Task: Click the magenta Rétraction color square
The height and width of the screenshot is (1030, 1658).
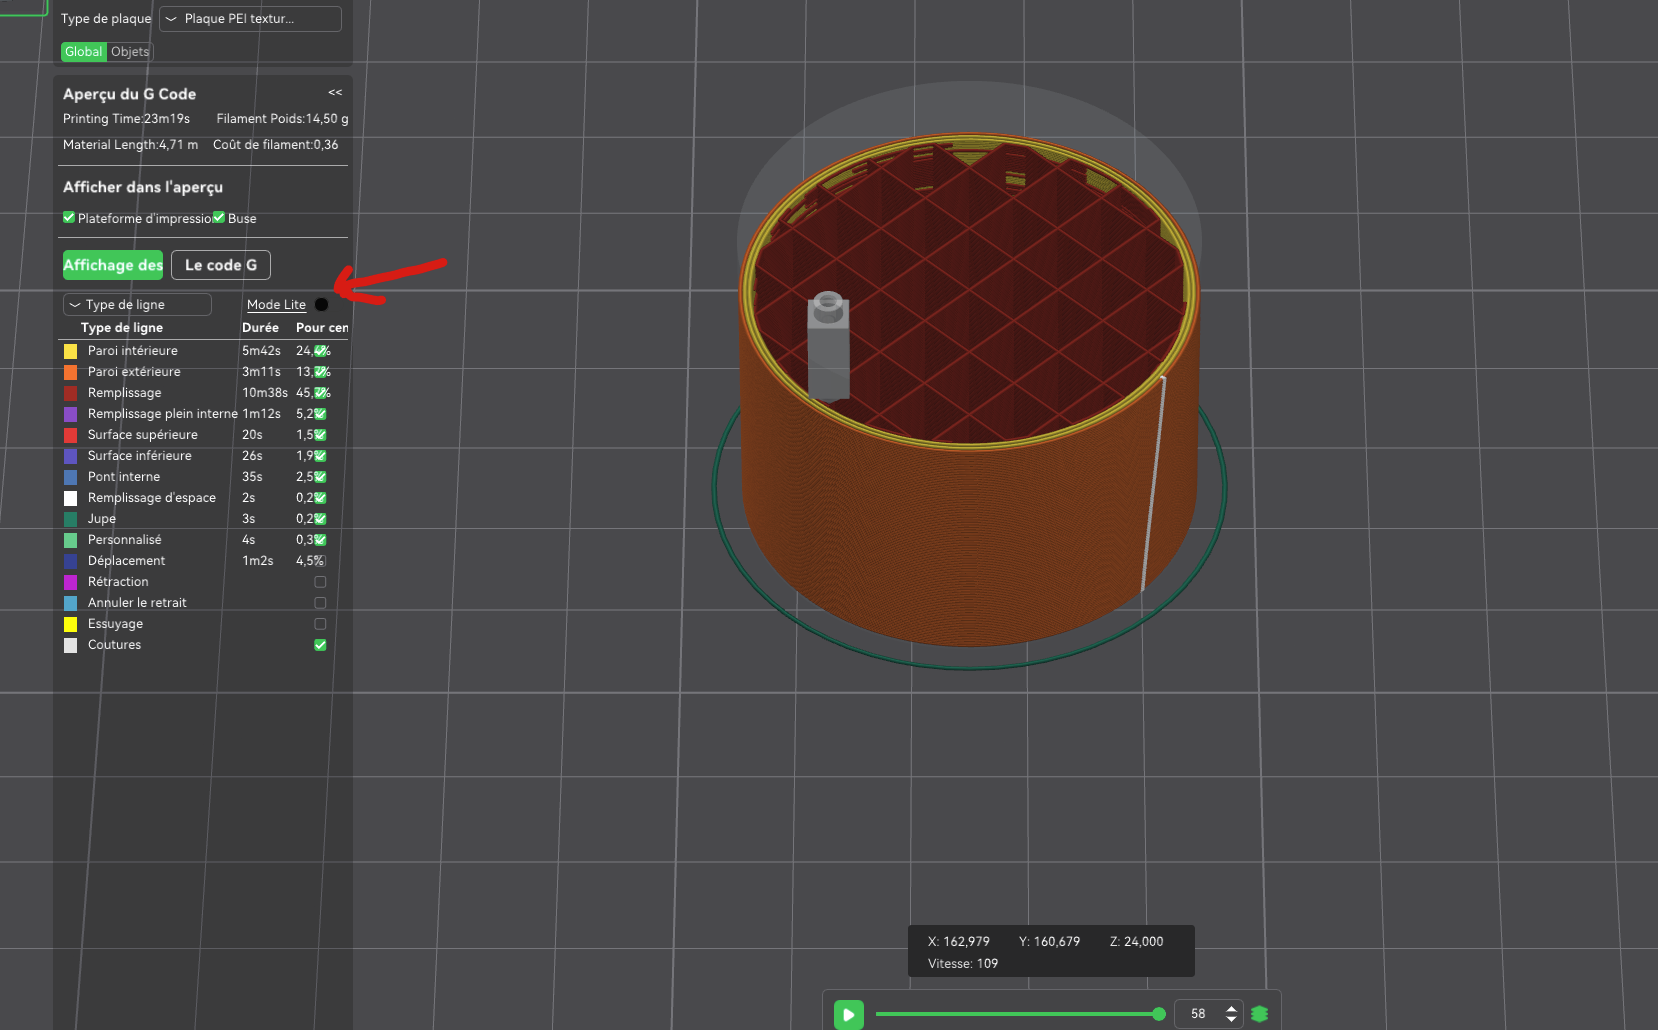Action: coord(71,582)
